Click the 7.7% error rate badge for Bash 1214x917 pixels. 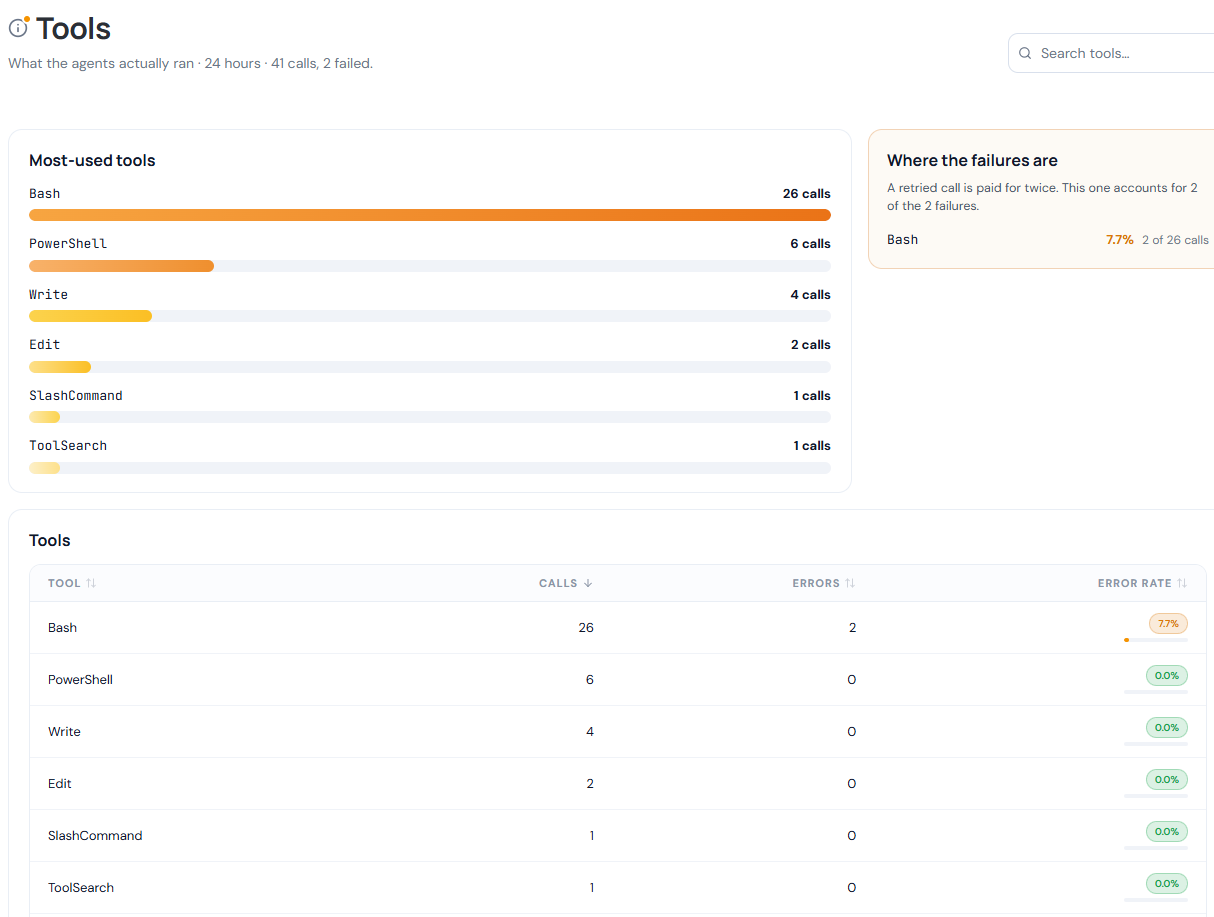[1168, 623]
